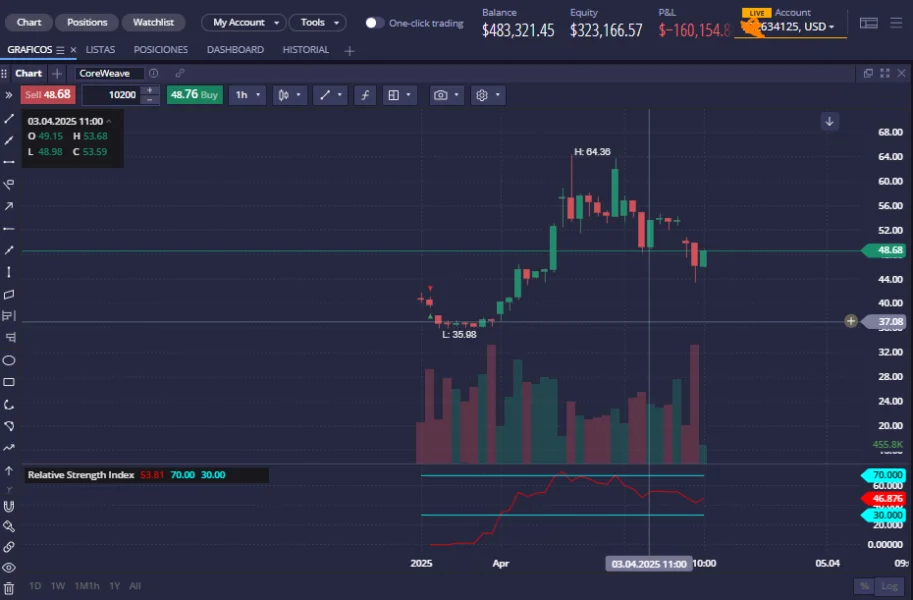This screenshot has height=600, width=913.
Task: Select the parallel channel drawing tool
Action: (9, 294)
